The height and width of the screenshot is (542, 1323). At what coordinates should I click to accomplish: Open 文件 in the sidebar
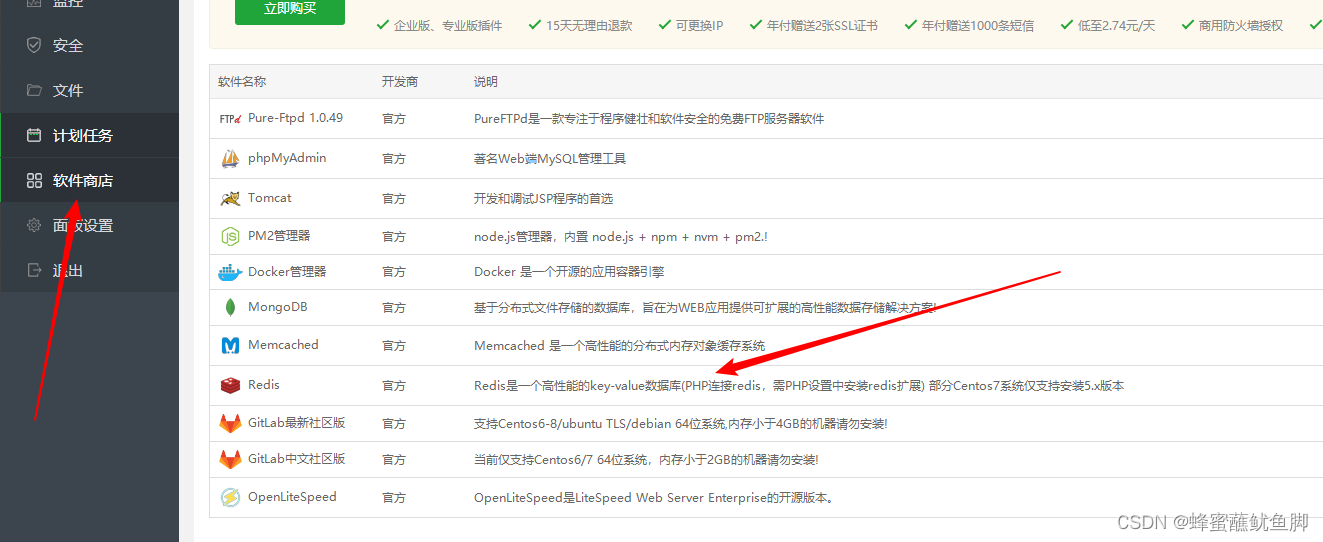coord(68,91)
